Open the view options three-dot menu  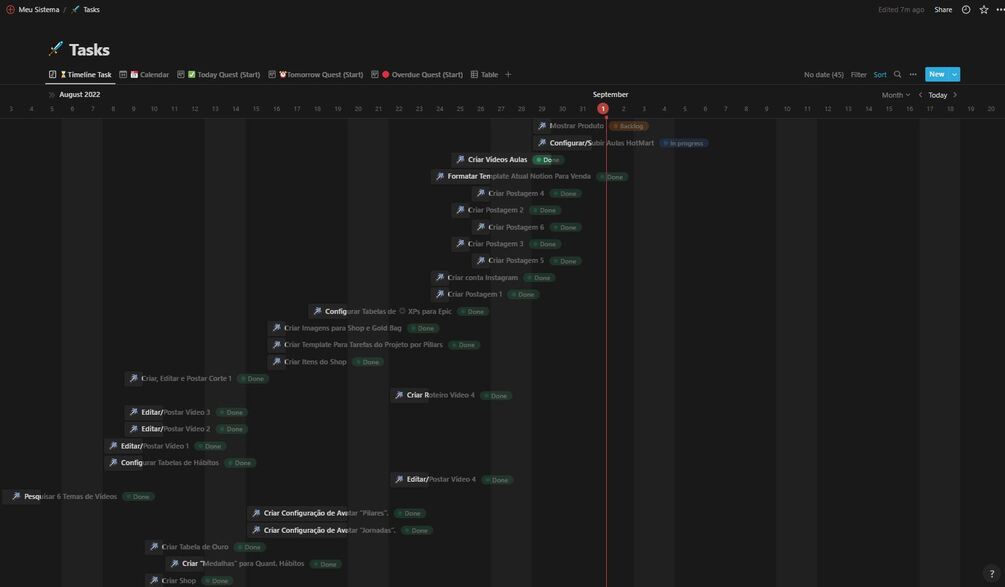[x=913, y=74]
